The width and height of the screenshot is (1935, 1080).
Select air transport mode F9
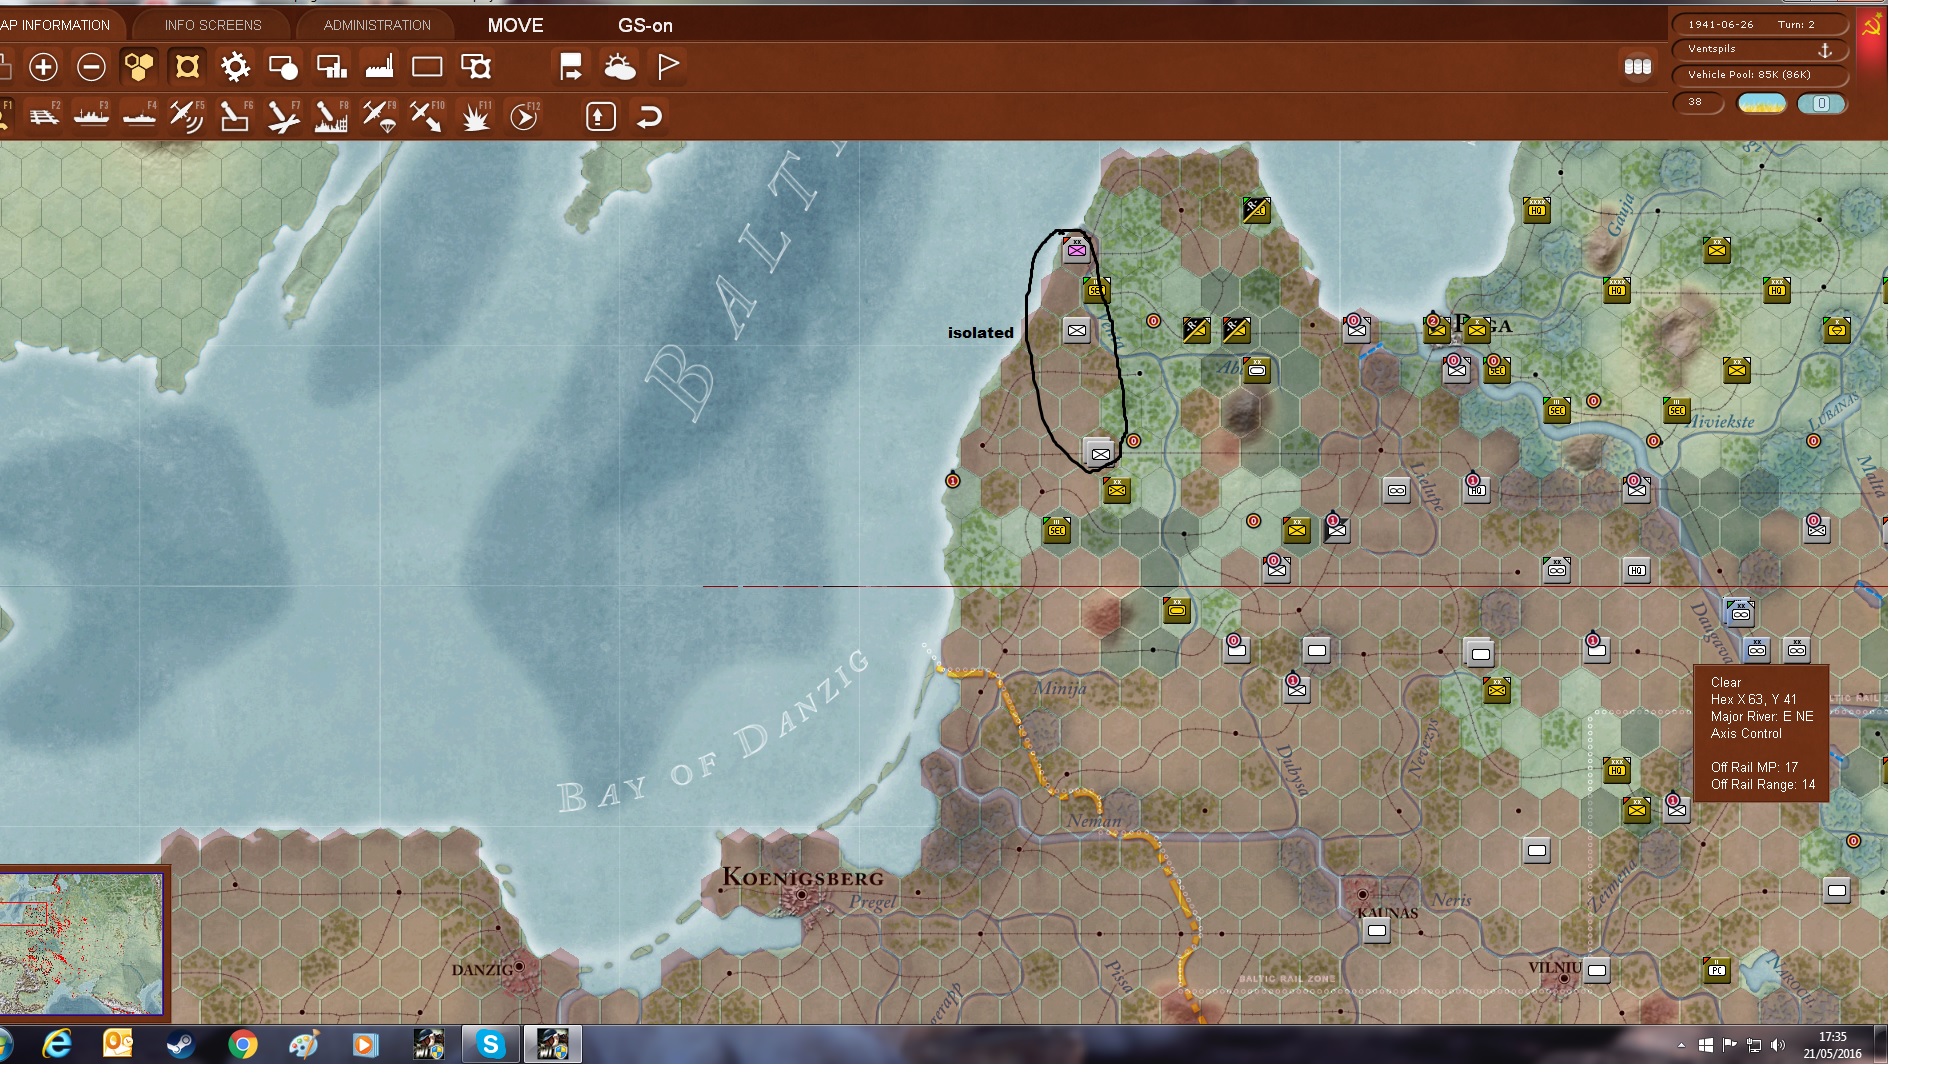379,116
